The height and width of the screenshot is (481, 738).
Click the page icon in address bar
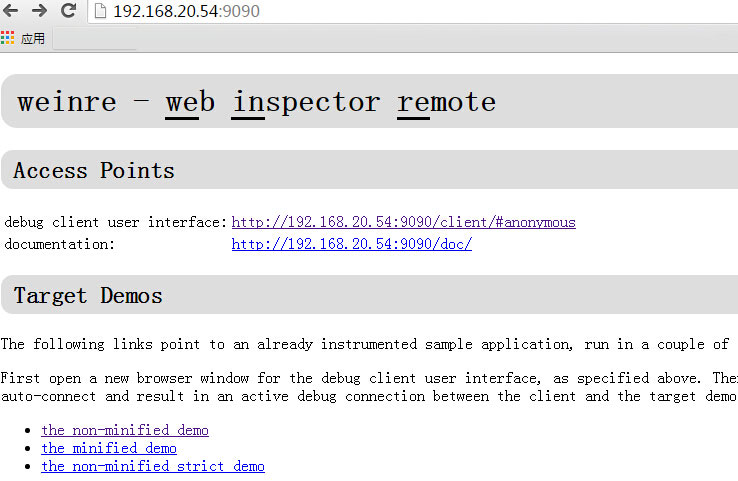click(x=100, y=11)
